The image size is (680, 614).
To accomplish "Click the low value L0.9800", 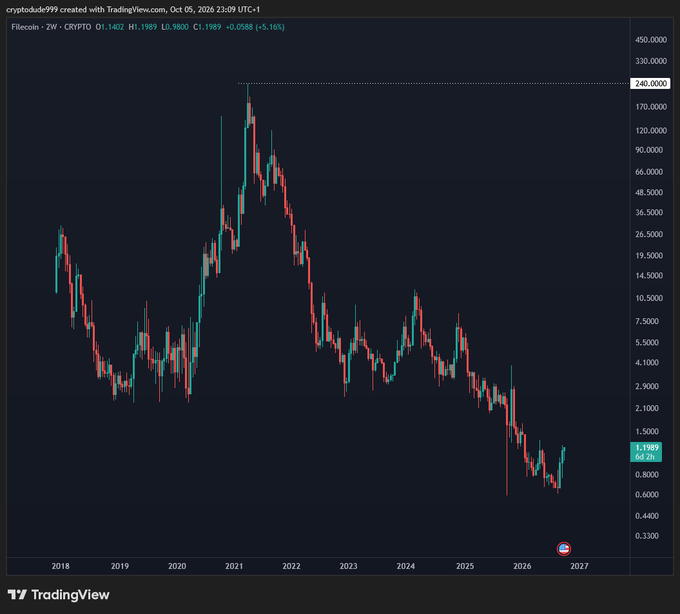I will pyautogui.click(x=175, y=27).
